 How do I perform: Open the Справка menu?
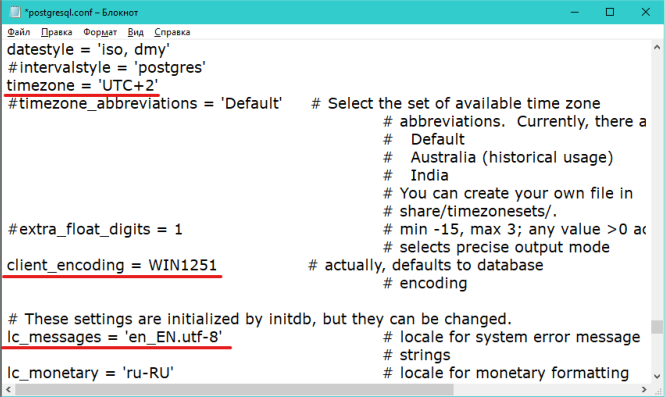tap(172, 32)
